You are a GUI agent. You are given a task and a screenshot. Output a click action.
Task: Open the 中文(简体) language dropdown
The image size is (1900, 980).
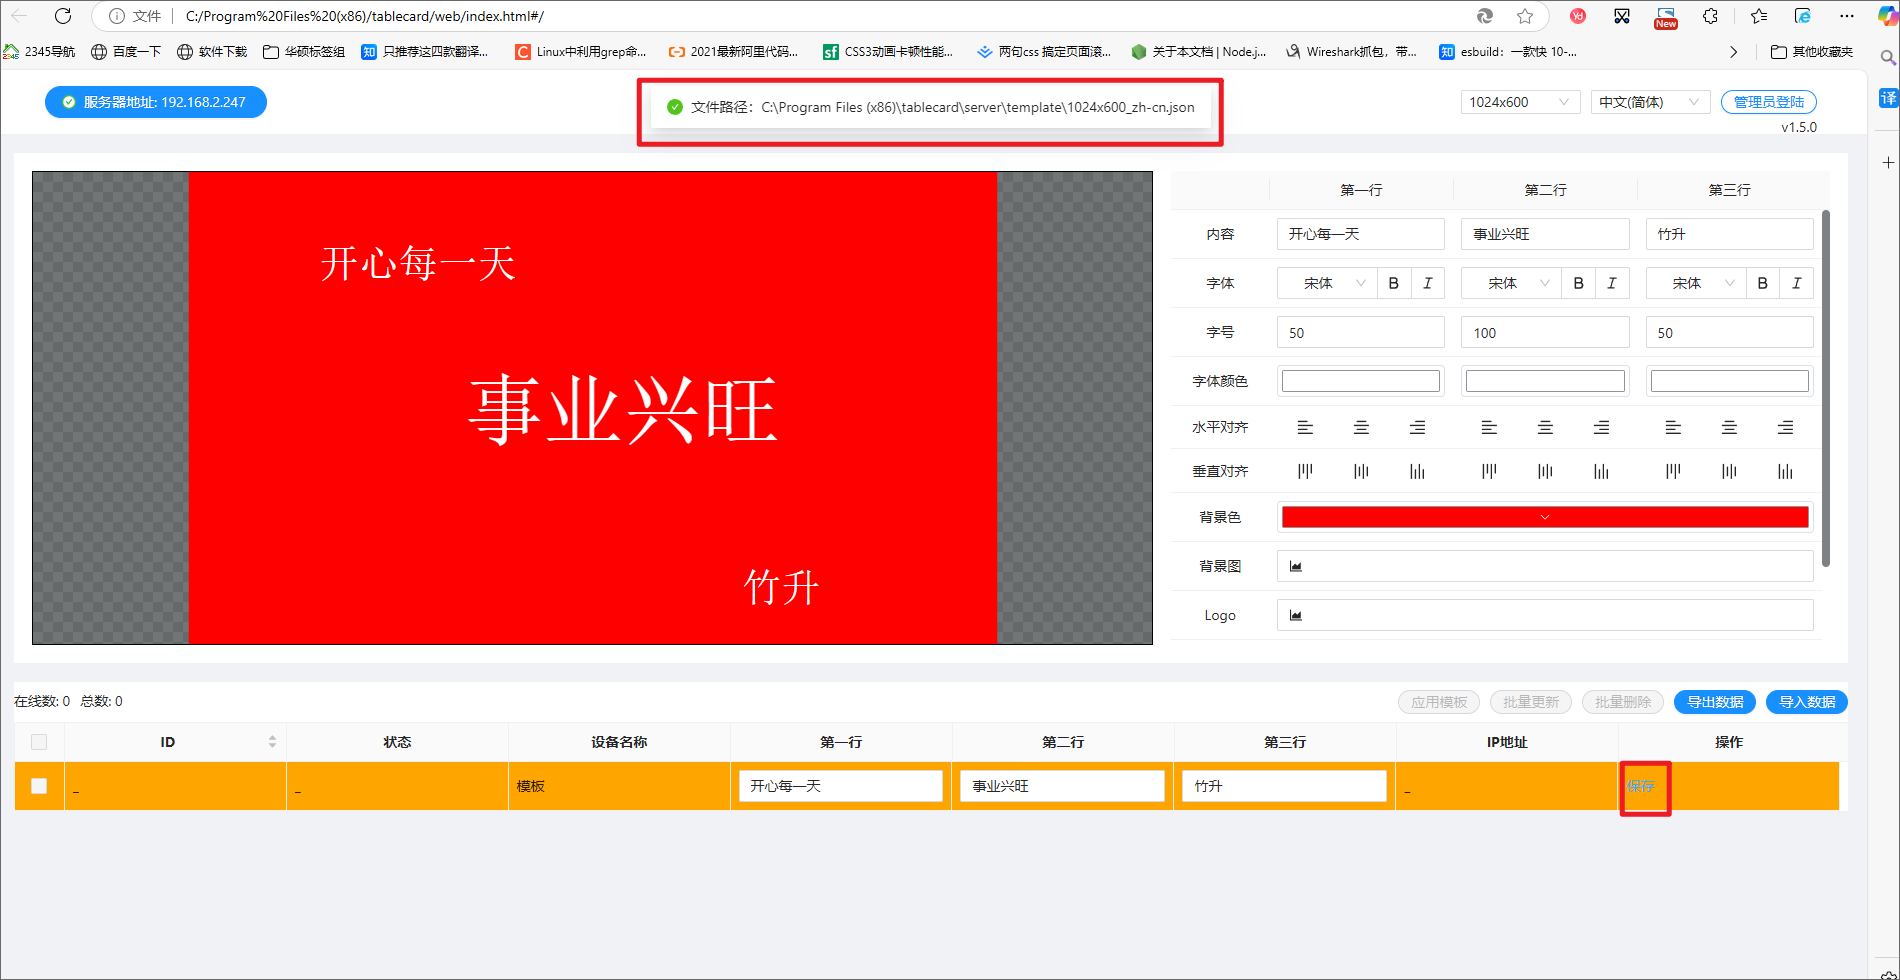pos(1649,102)
